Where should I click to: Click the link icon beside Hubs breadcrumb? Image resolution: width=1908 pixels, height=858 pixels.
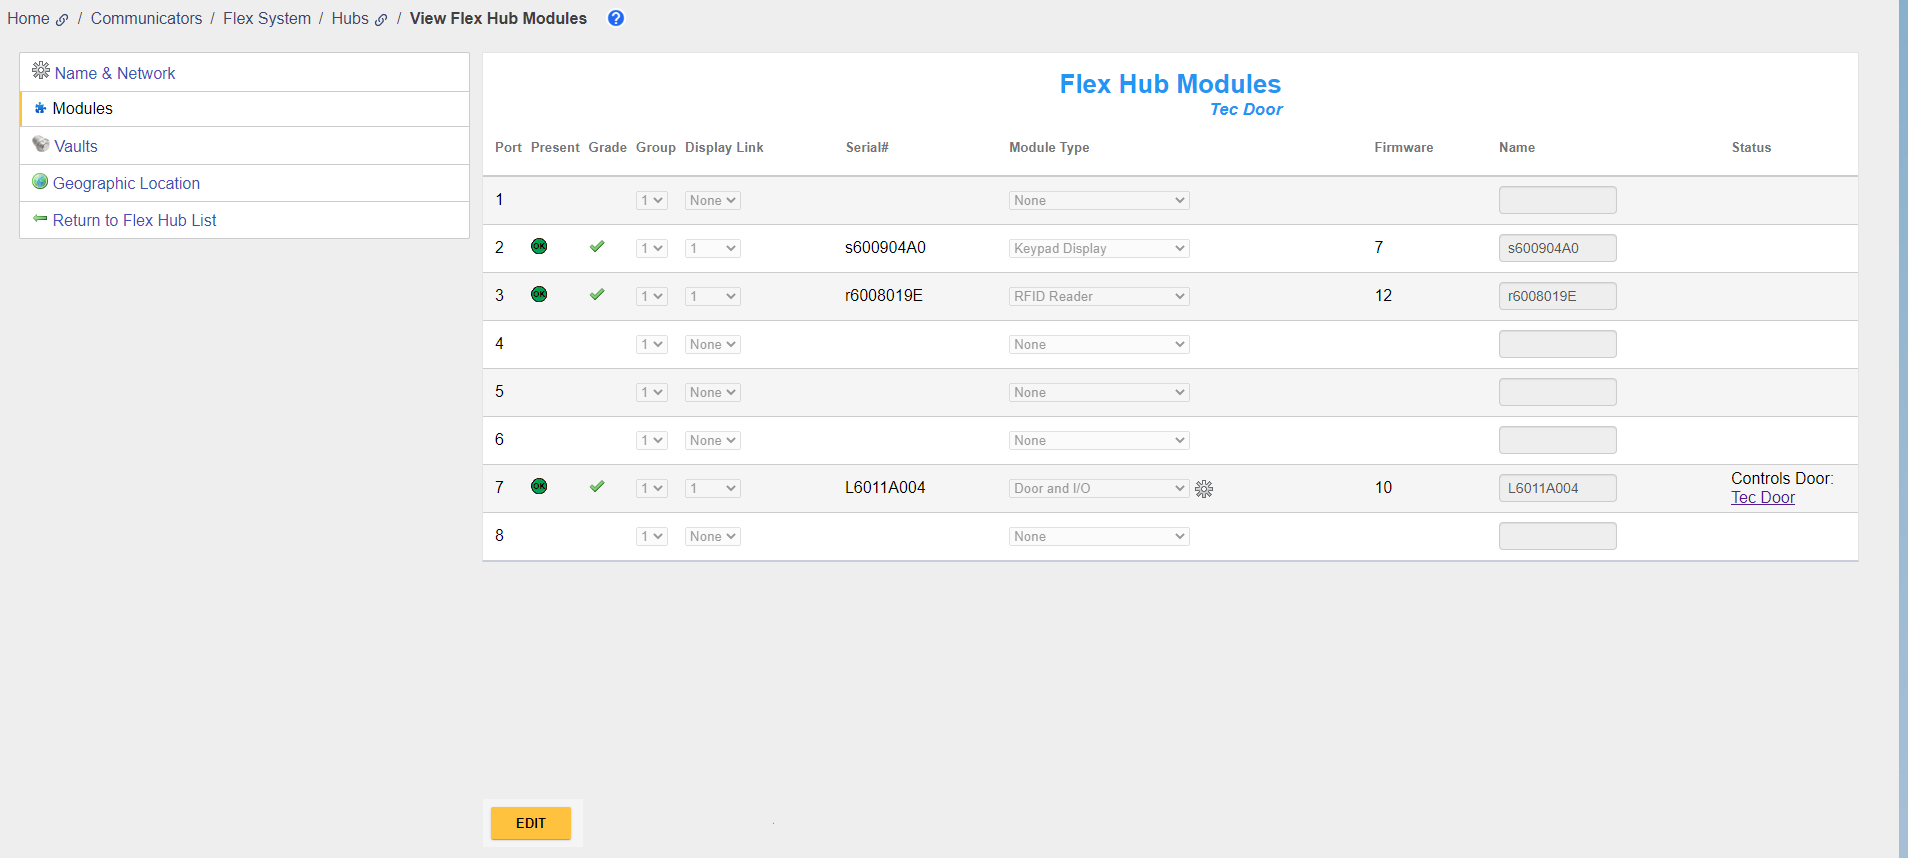381,20
